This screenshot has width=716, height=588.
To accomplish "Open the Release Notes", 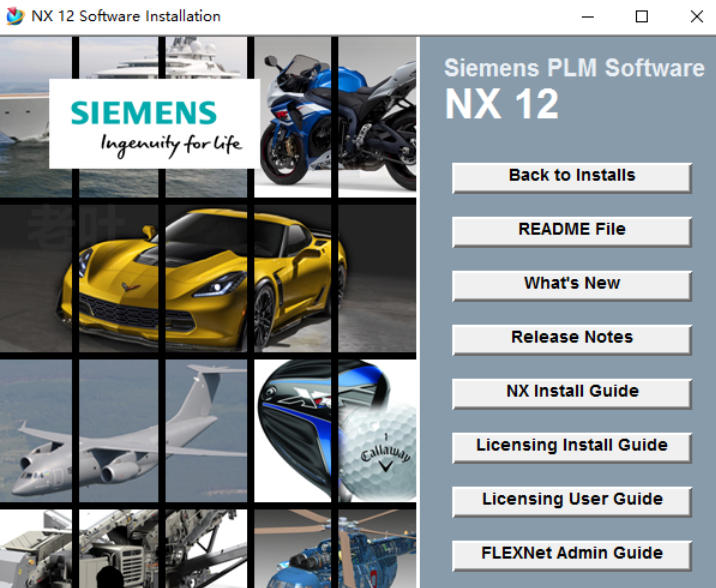I will (571, 338).
